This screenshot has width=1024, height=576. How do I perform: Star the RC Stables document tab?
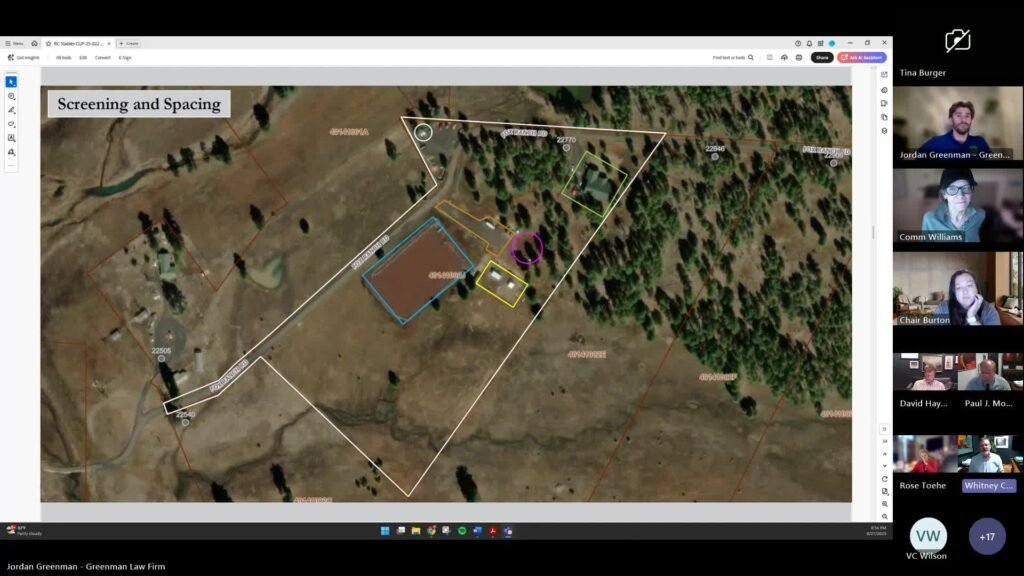(48, 43)
